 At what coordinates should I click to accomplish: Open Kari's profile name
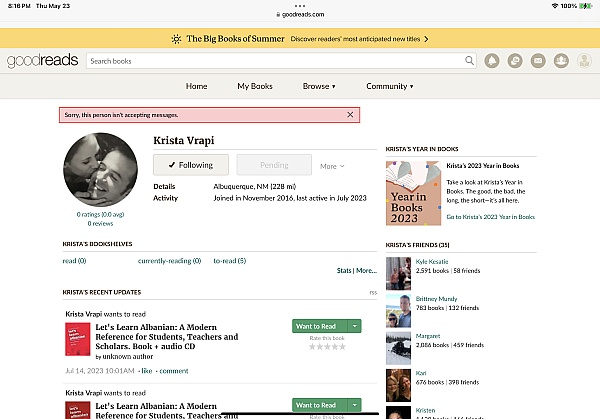[421, 373]
